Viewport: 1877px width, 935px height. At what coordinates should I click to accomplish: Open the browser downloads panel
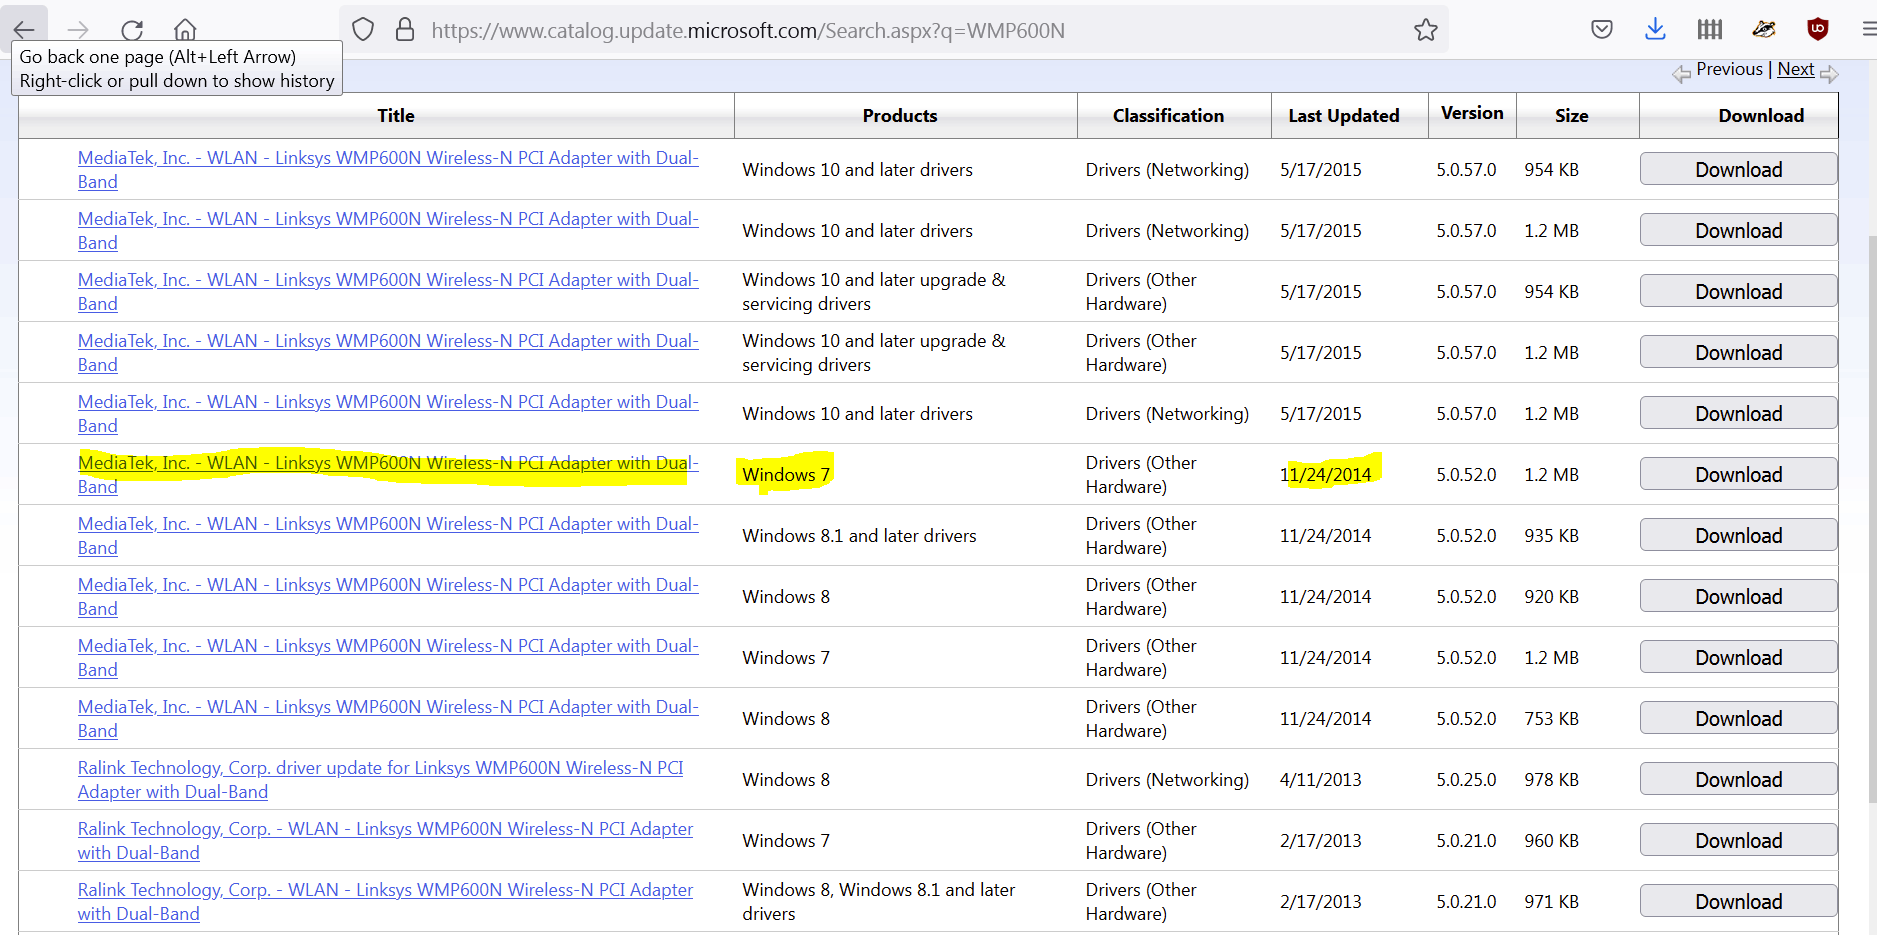tap(1656, 30)
